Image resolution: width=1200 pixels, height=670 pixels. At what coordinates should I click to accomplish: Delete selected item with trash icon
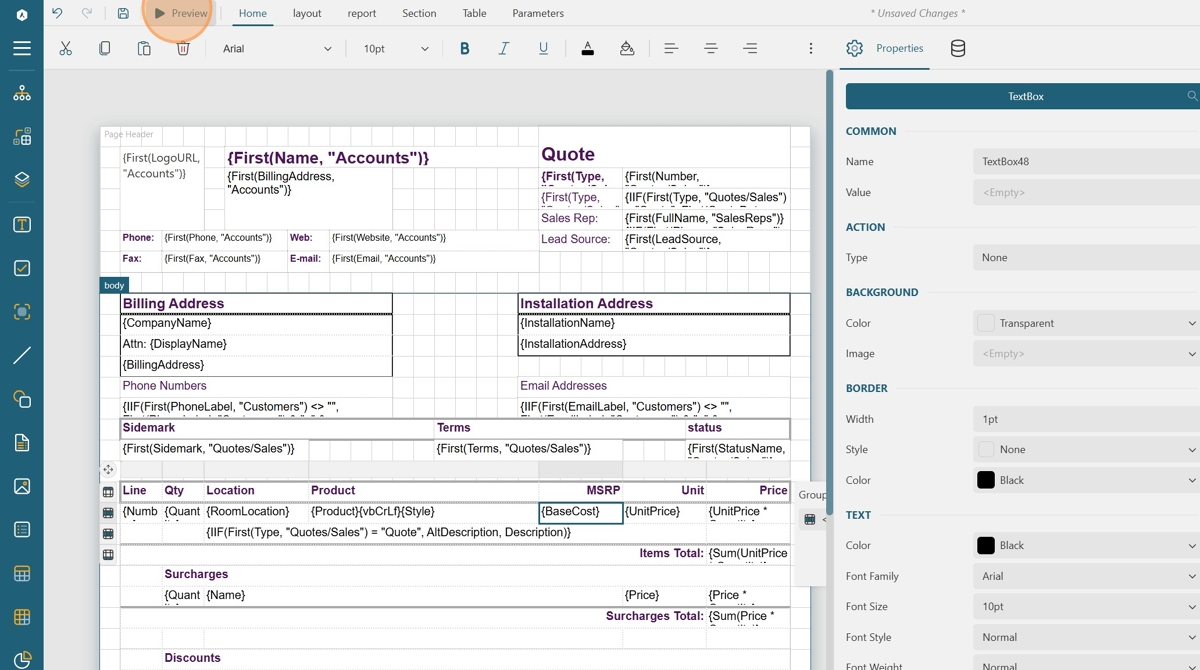tap(183, 48)
